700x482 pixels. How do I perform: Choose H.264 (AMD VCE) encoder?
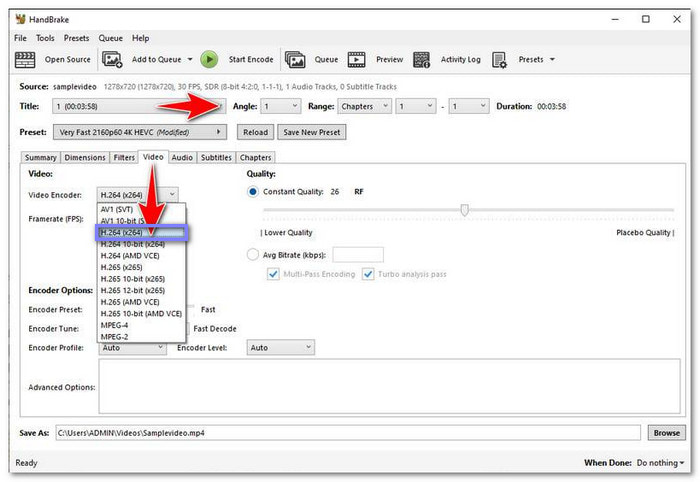click(141, 256)
